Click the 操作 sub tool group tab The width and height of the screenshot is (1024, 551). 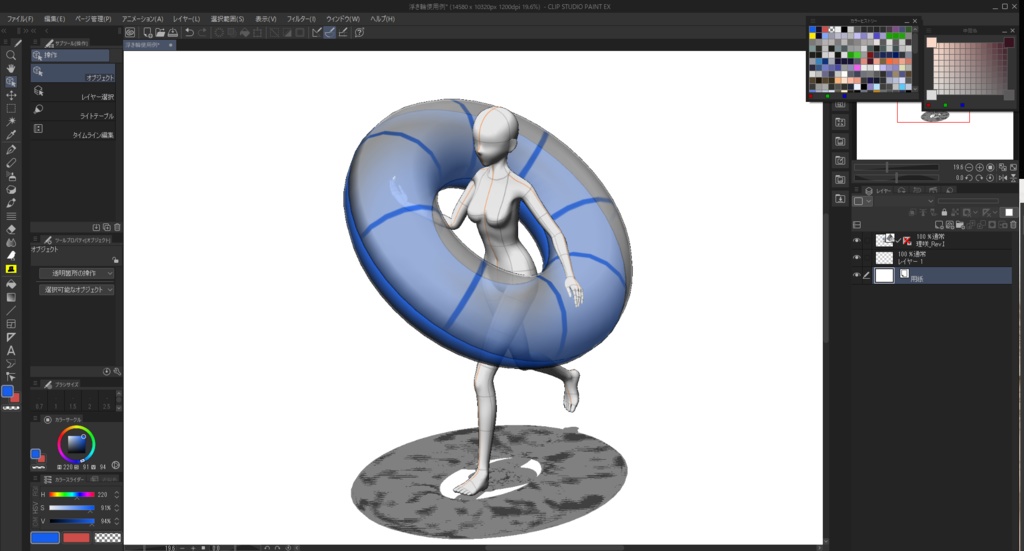pyautogui.click(x=70, y=55)
